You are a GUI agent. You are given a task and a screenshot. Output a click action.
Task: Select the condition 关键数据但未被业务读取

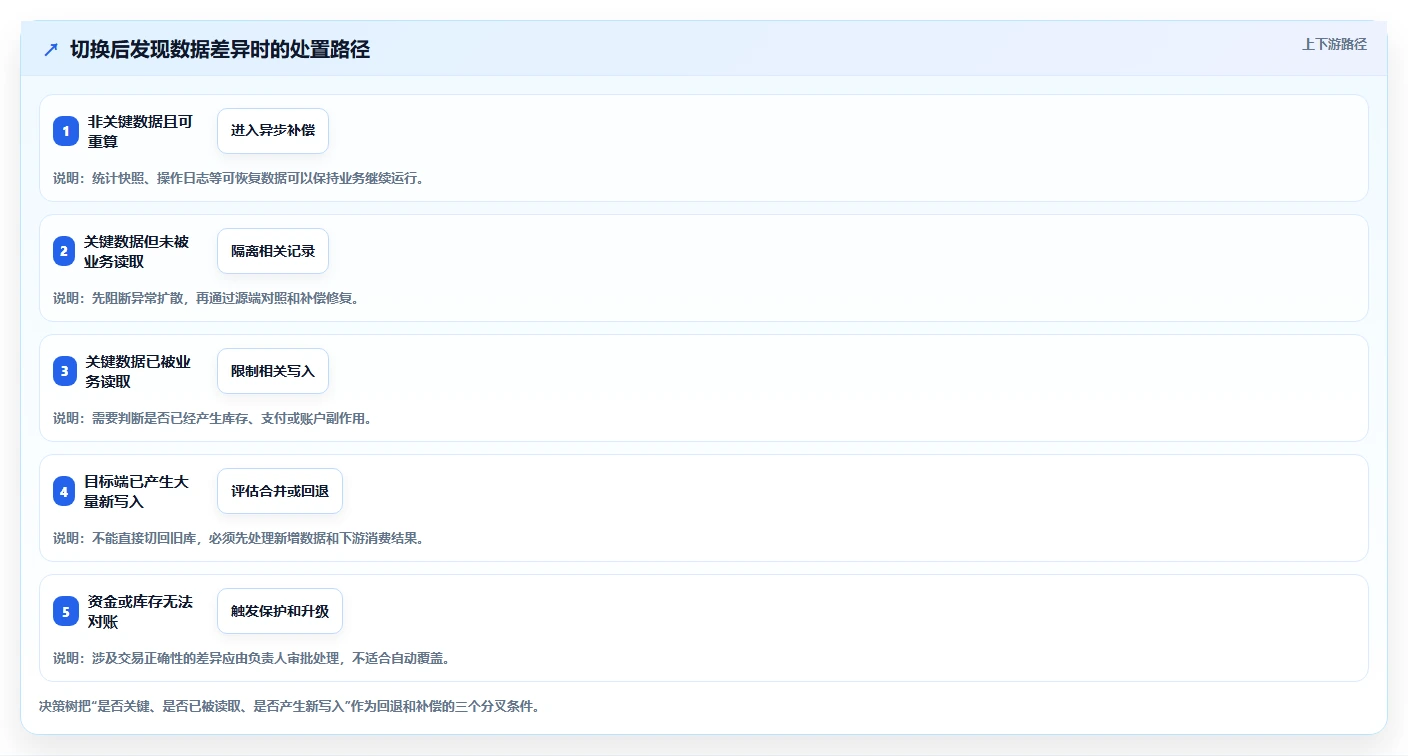[x=136, y=251]
